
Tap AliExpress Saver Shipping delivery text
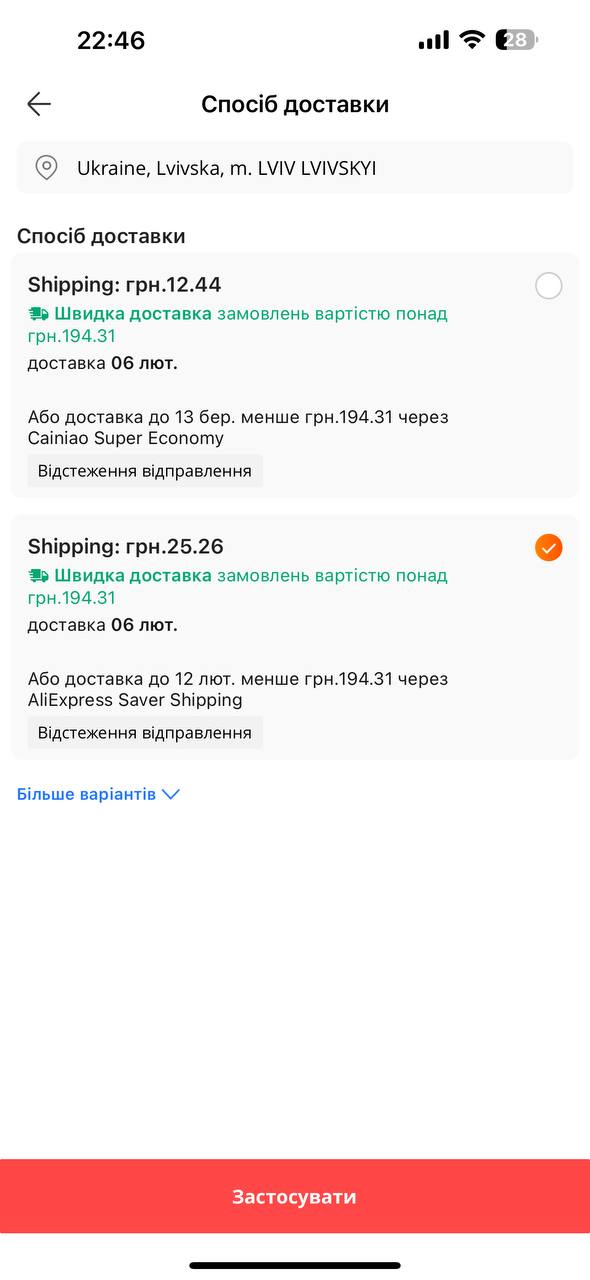click(135, 700)
